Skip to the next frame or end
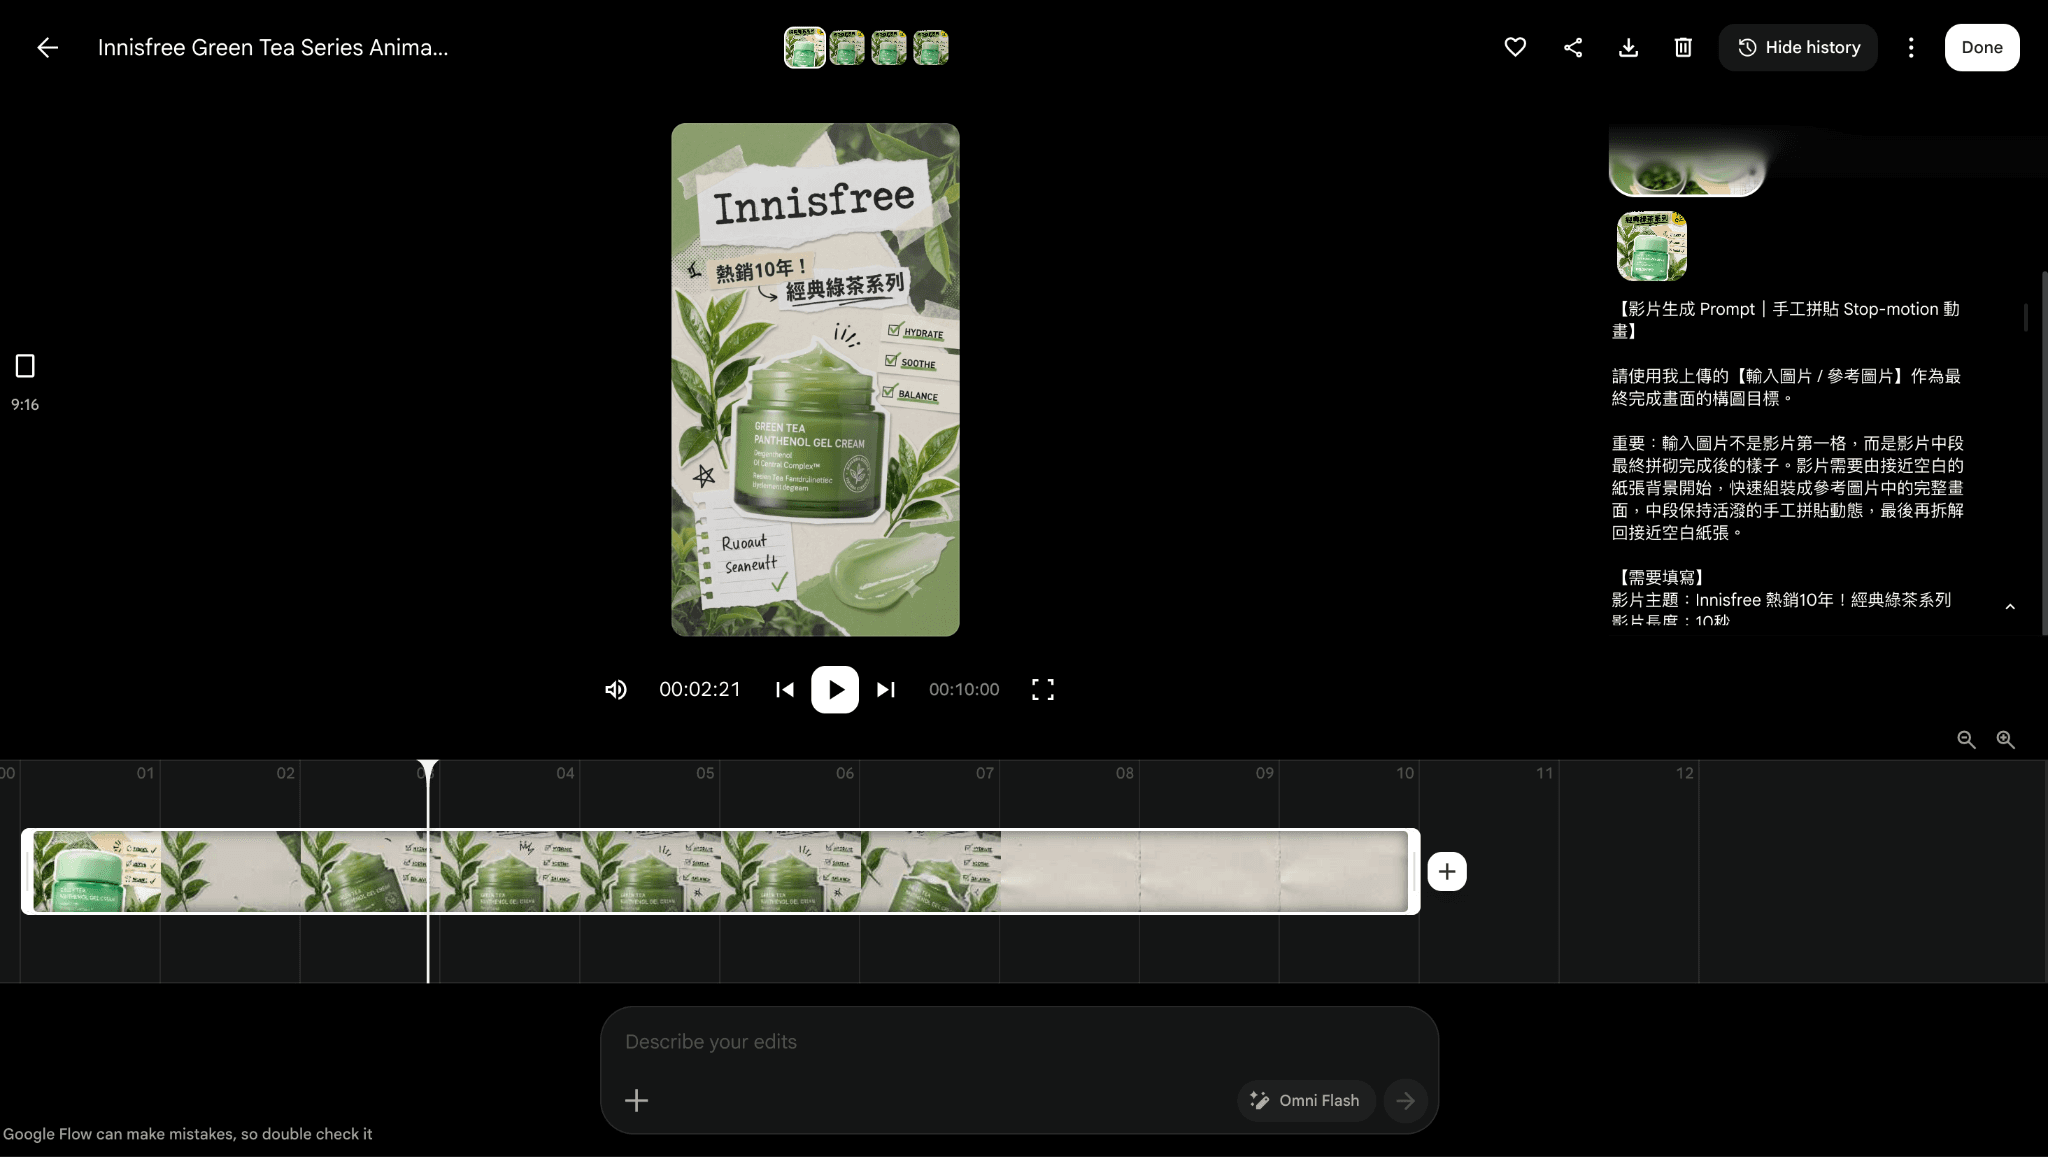The height and width of the screenshot is (1157, 2048). pos(886,689)
